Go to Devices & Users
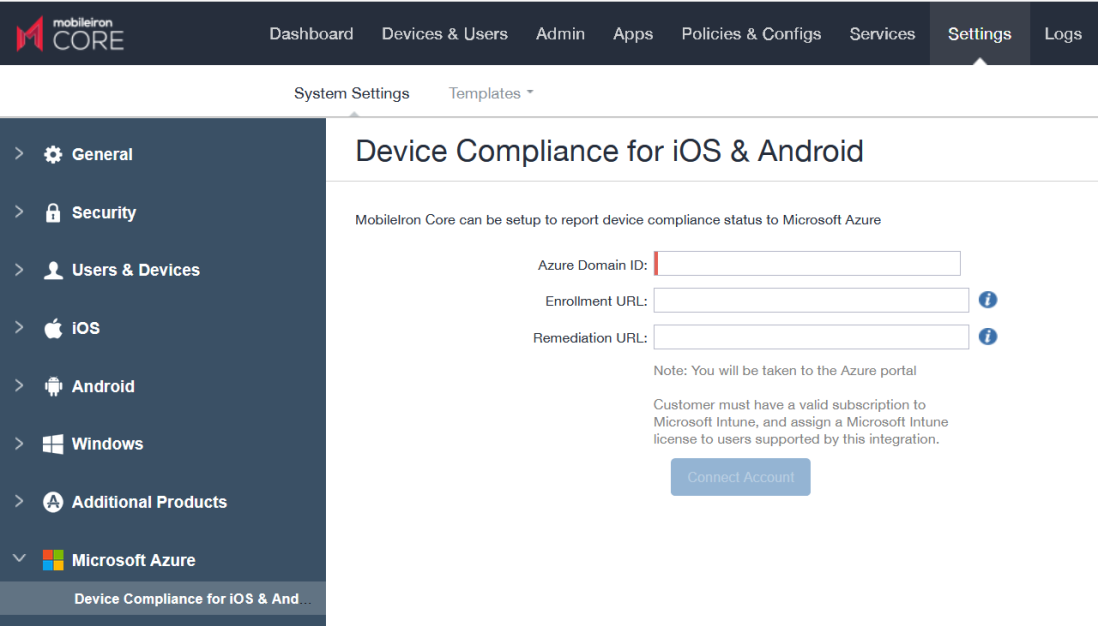 click(x=445, y=34)
